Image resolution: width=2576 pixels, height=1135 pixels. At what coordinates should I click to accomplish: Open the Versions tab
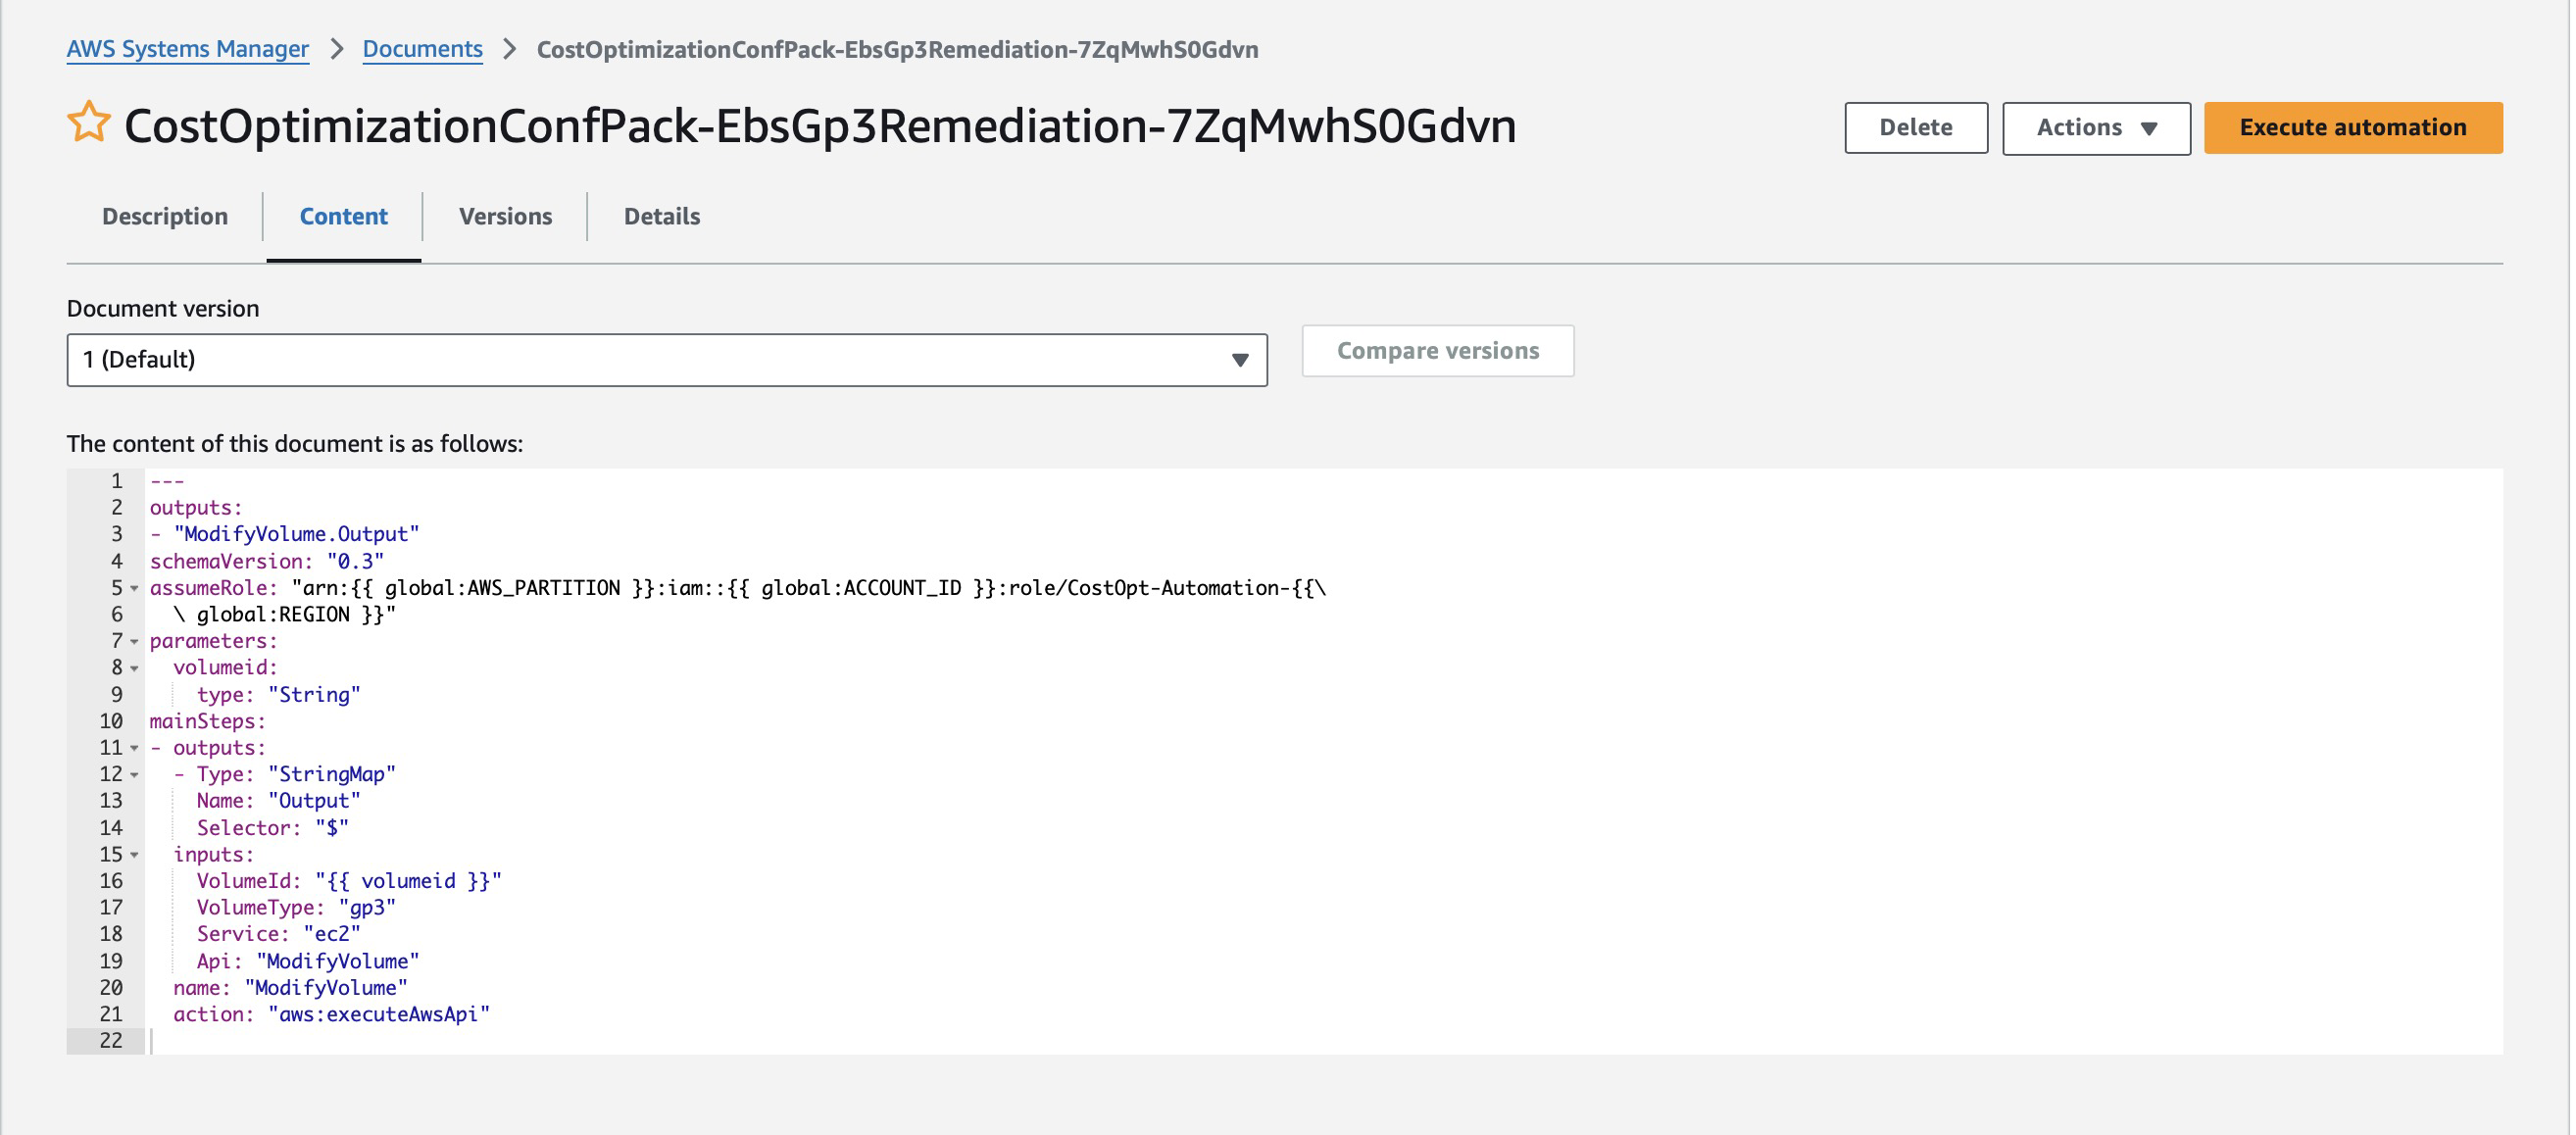[x=505, y=216]
